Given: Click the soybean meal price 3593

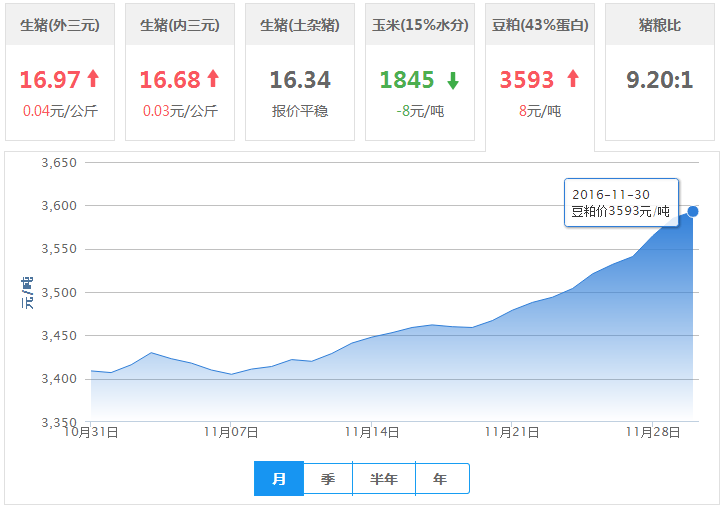Looking at the screenshot, I should 527,80.
